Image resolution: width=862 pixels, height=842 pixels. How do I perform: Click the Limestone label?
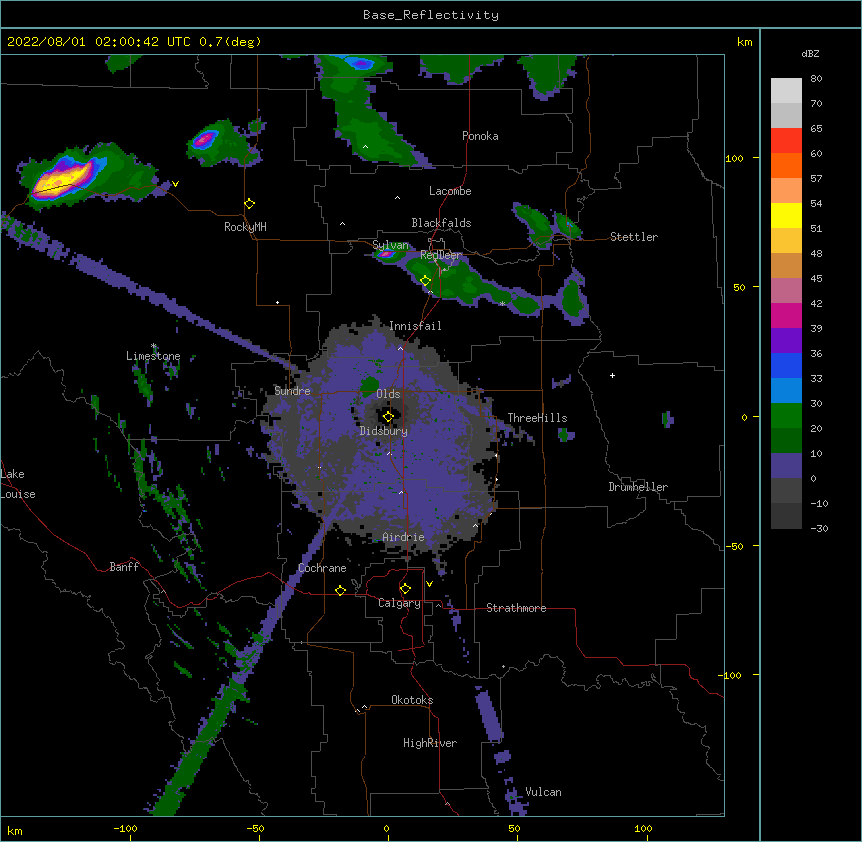[153, 356]
